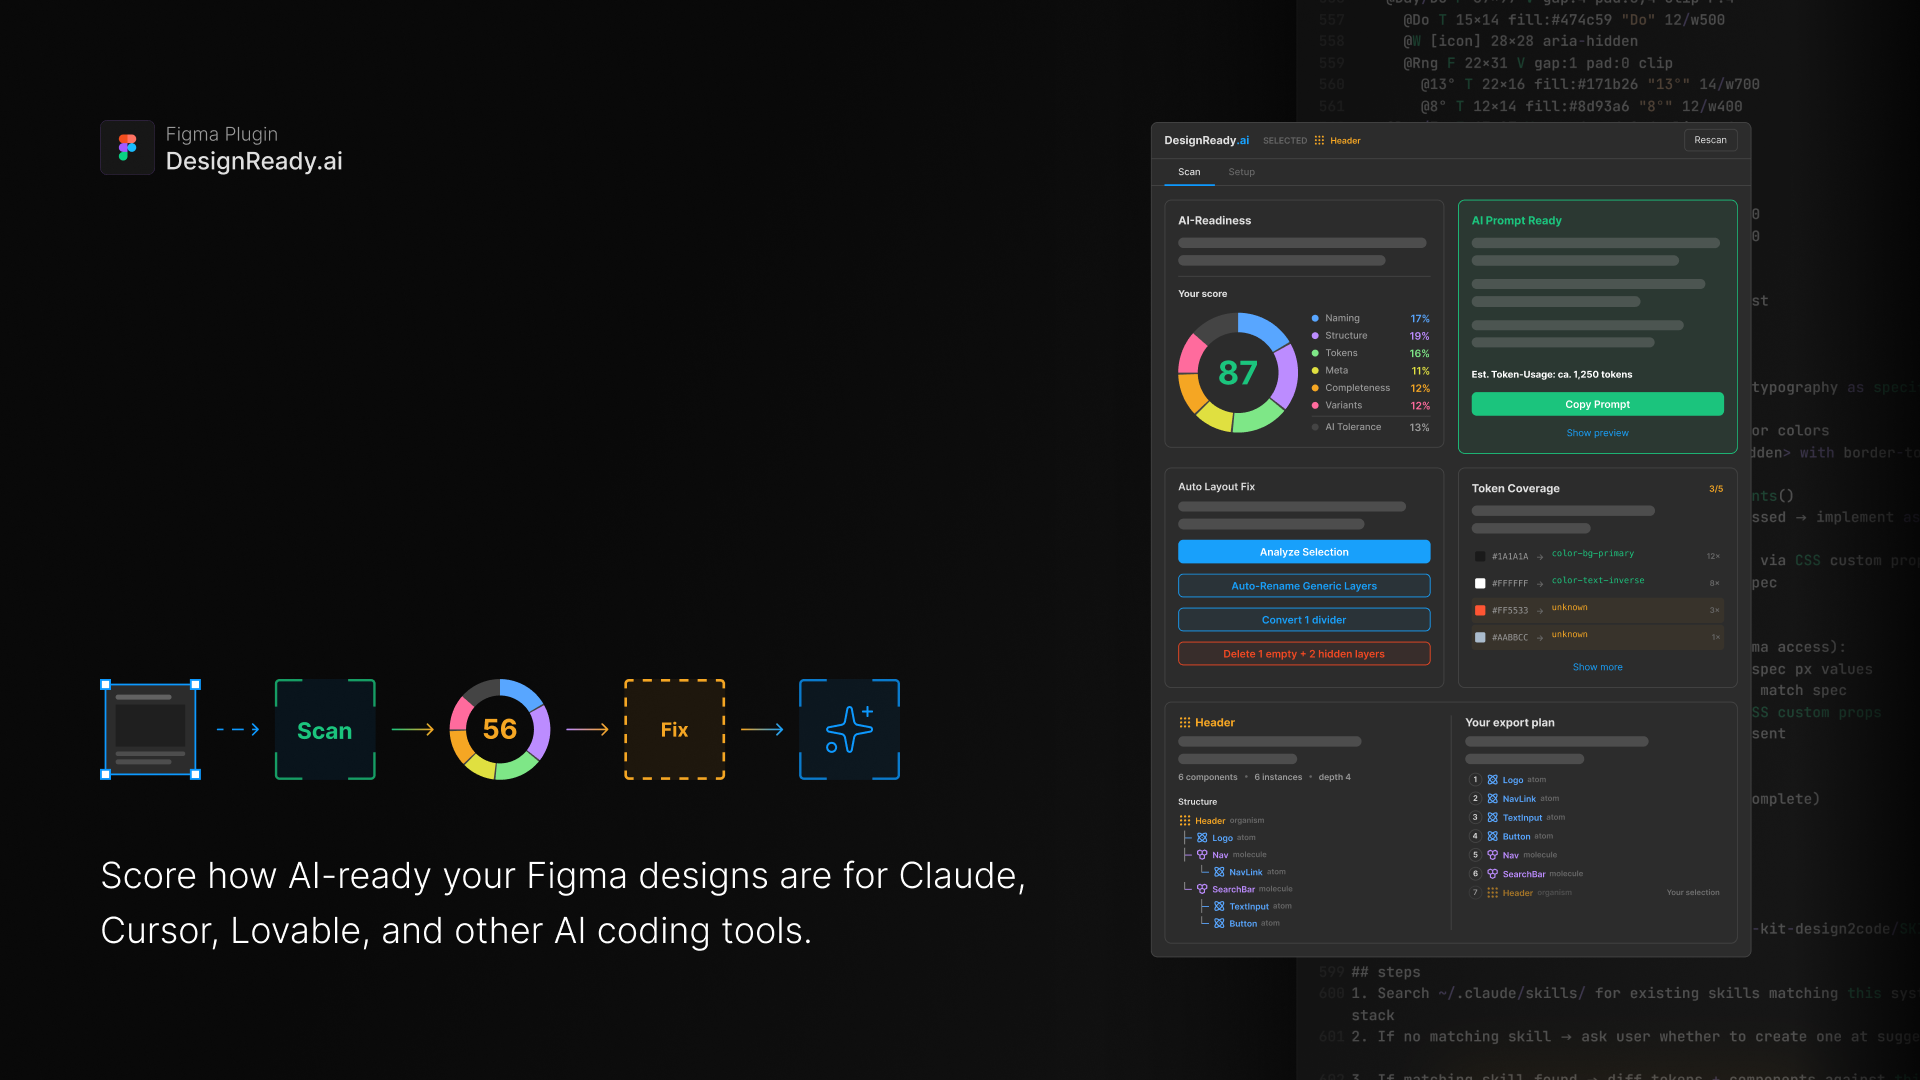Click the grid icon beside SELECTED Header
This screenshot has width=1920, height=1080.
coord(1319,140)
